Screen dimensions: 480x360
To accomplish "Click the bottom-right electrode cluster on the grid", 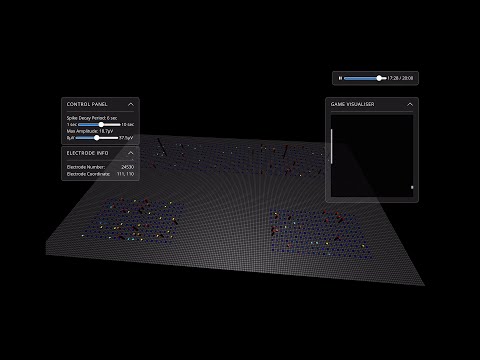I will pos(320,234).
